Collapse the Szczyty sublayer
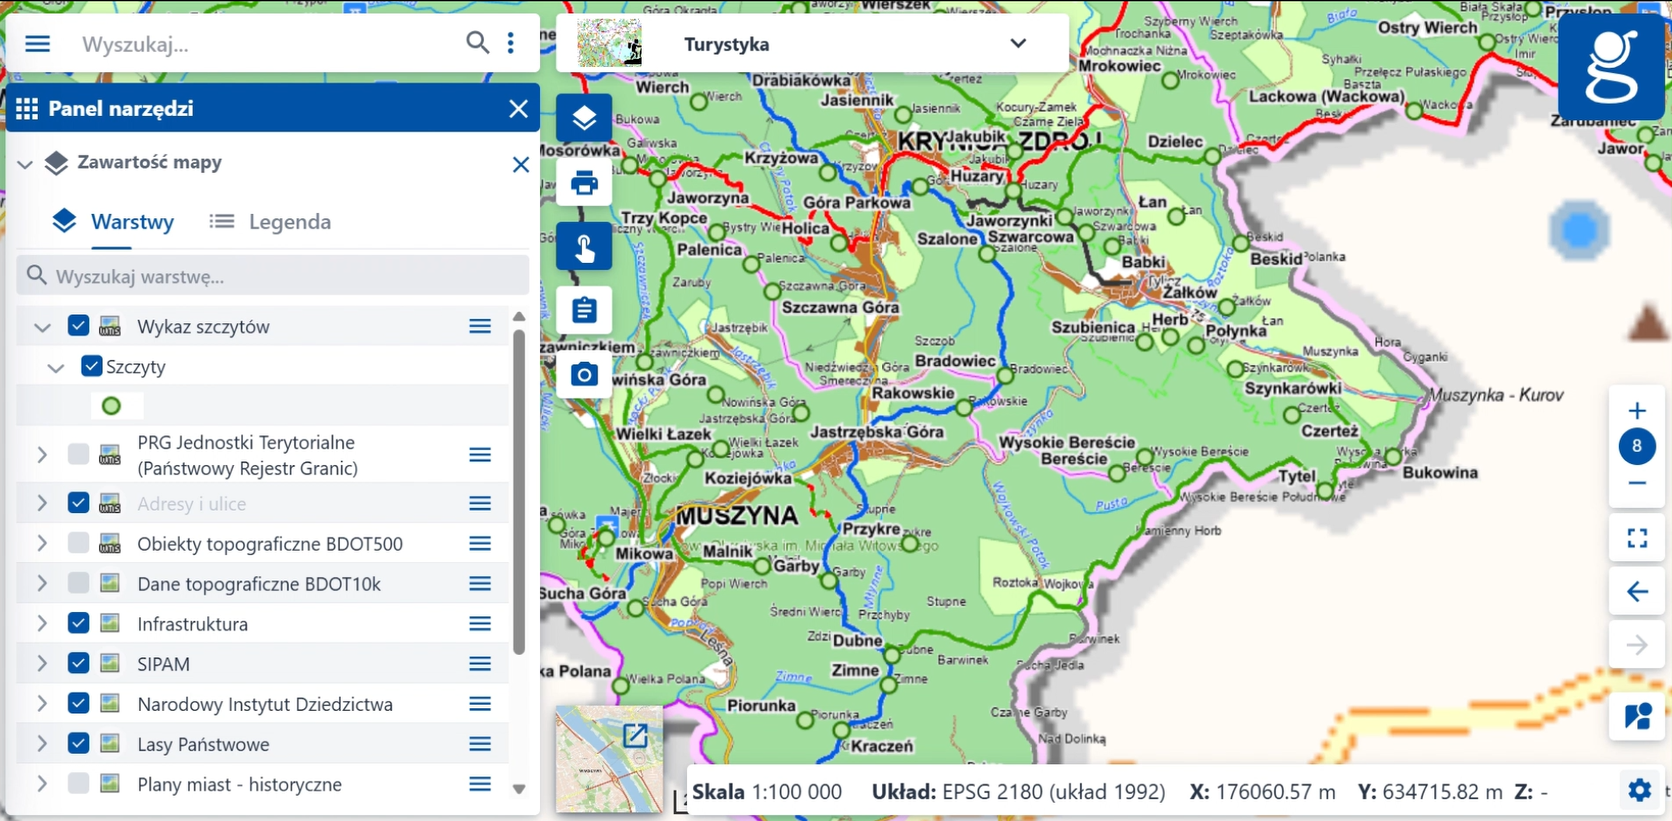Screen dimensions: 1672x821 pyautogui.click(x=56, y=367)
